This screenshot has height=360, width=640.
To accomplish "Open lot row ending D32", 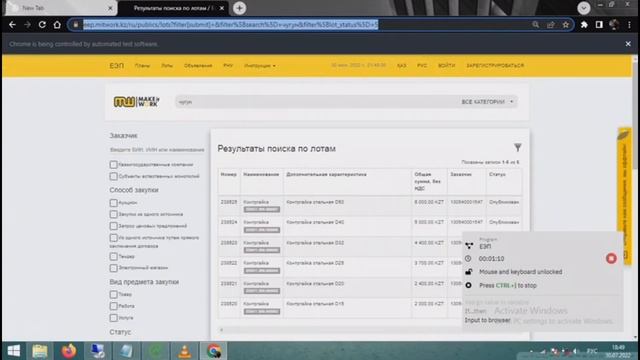I will [370, 247].
